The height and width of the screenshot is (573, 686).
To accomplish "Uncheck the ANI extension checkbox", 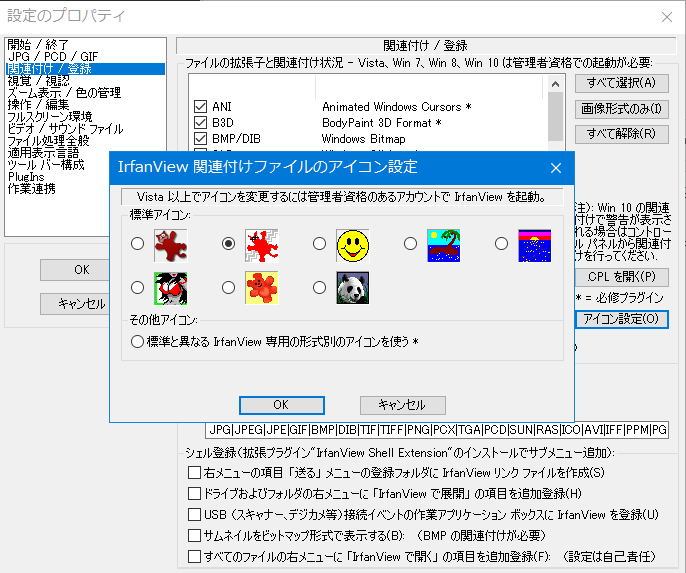I will tap(200, 106).
